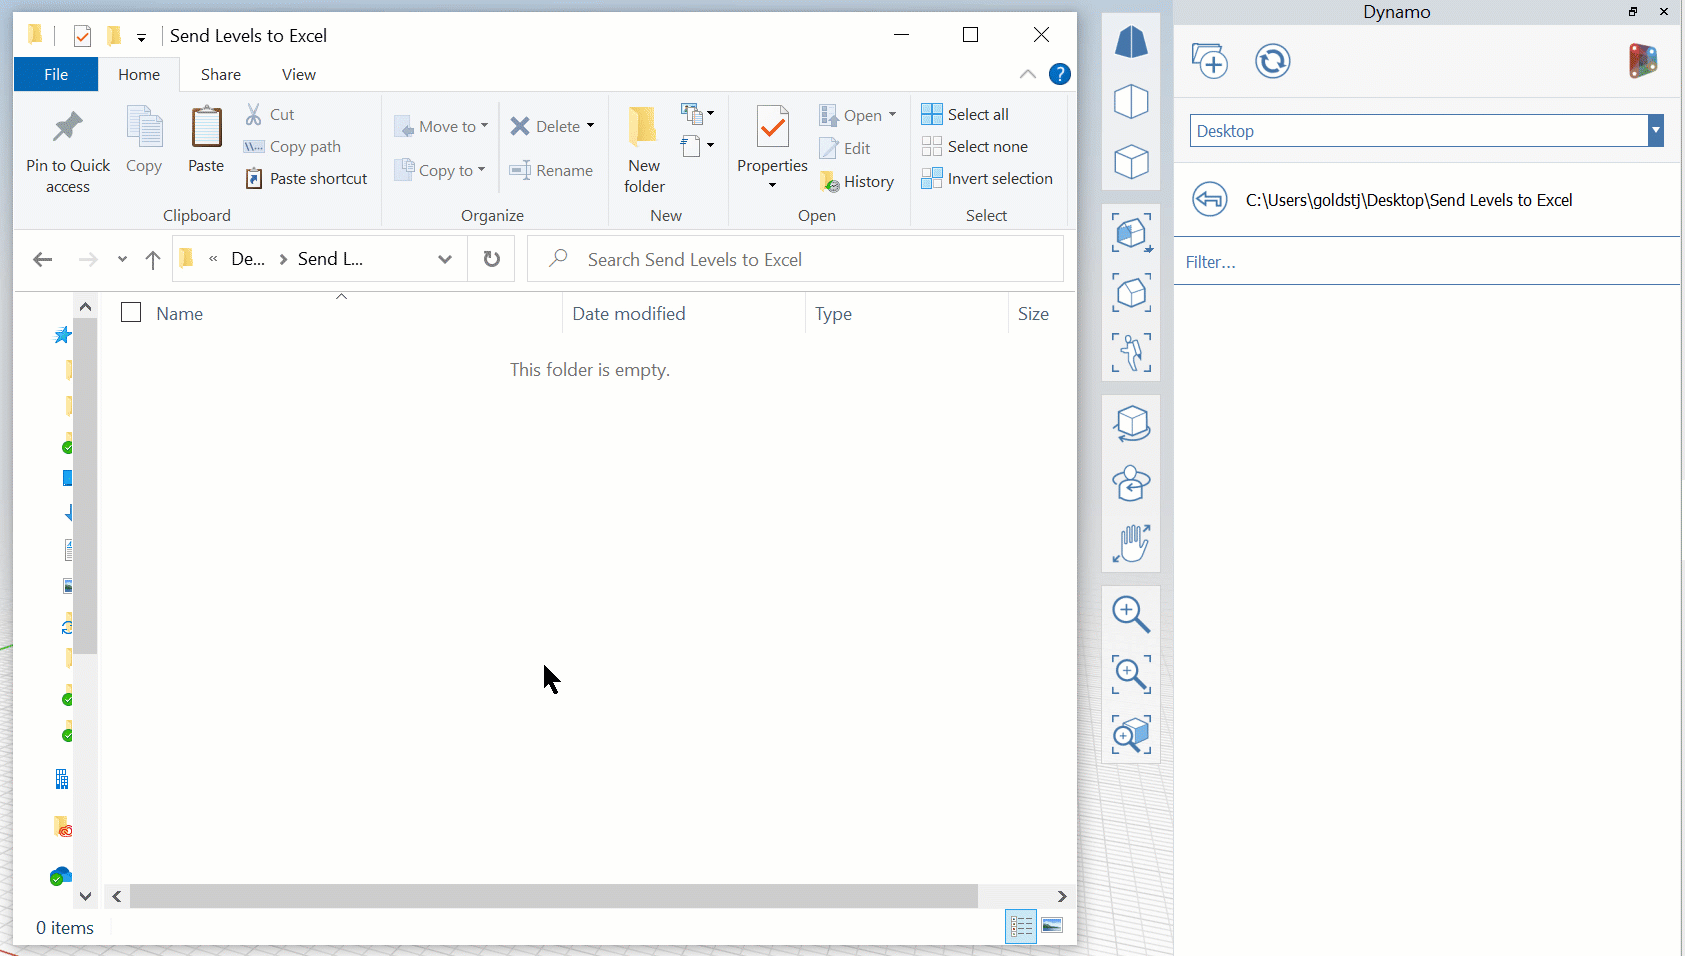Click the Paste clipboard icon

pos(206,128)
